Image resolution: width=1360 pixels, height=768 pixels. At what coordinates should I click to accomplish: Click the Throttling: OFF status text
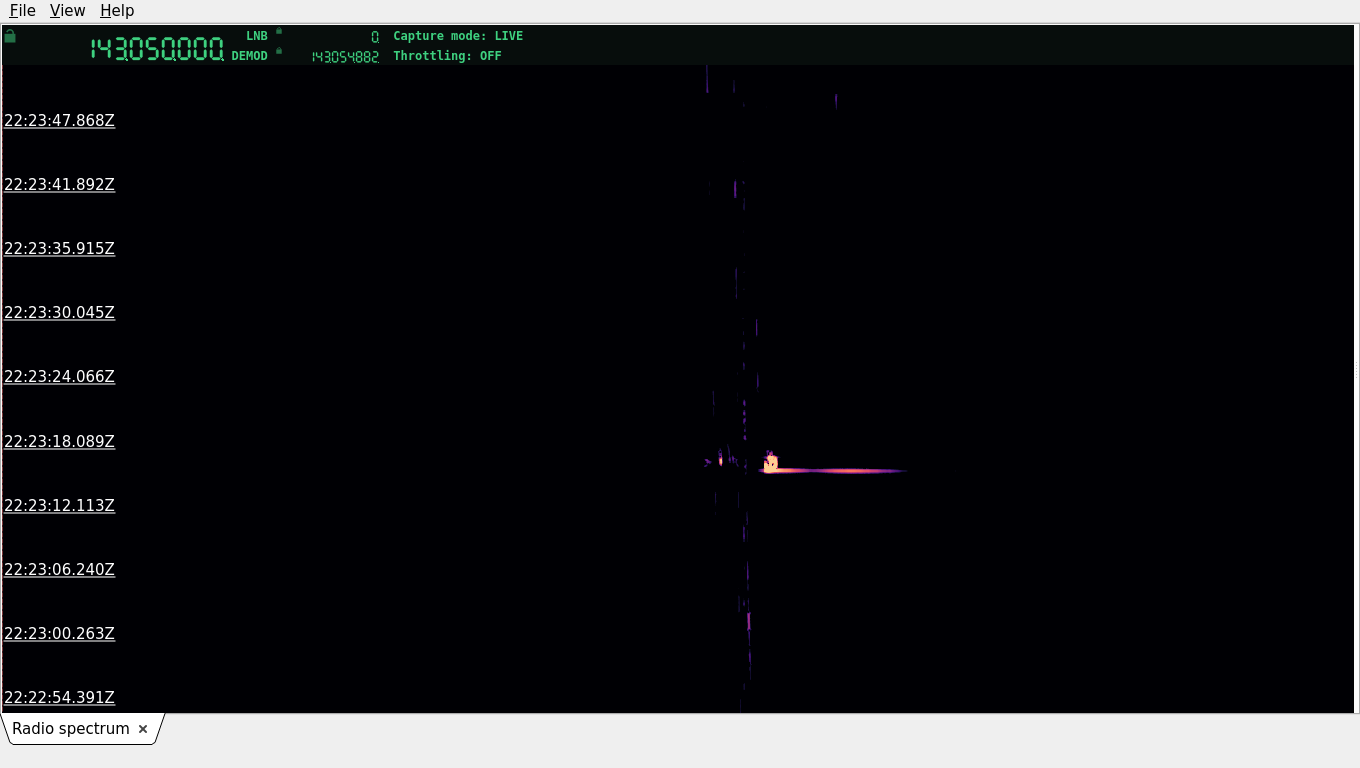(x=447, y=56)
